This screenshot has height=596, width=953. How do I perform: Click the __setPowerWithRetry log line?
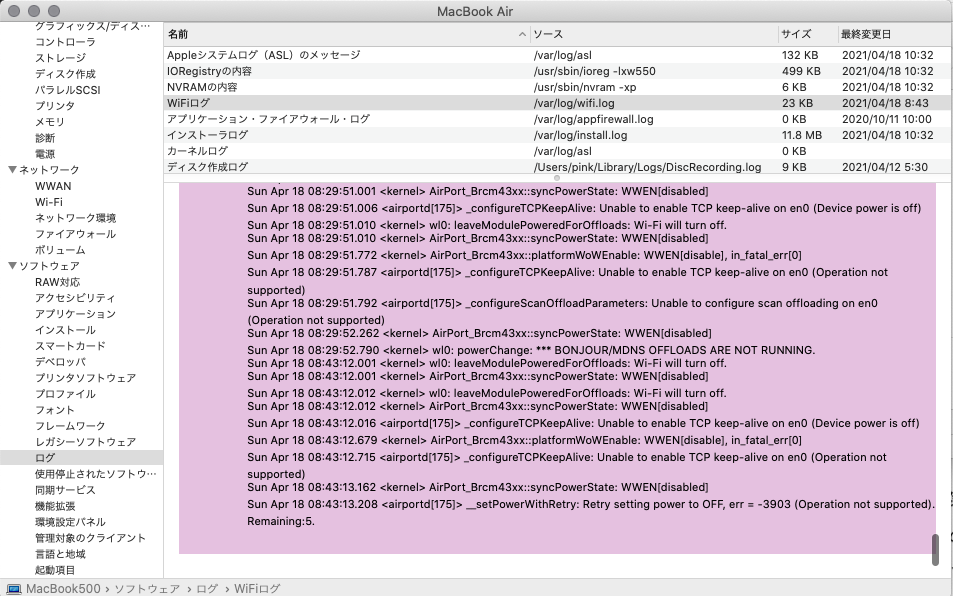pyautogui.click(x=591, y=512)
